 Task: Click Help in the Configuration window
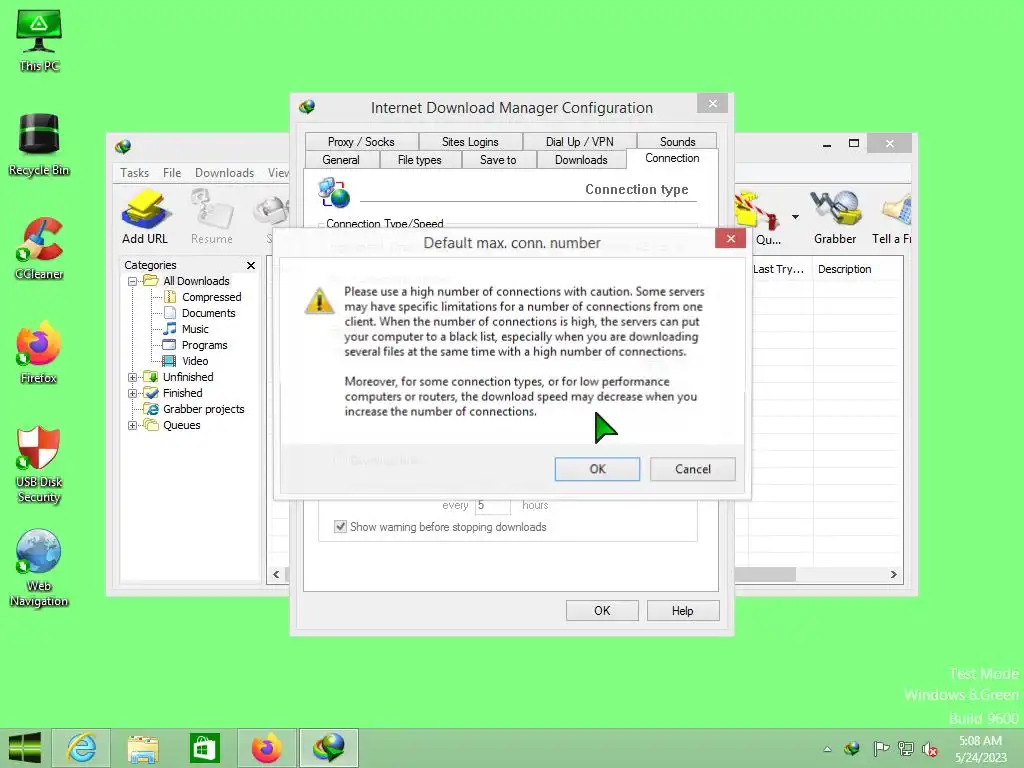click(x=682, y=611)
